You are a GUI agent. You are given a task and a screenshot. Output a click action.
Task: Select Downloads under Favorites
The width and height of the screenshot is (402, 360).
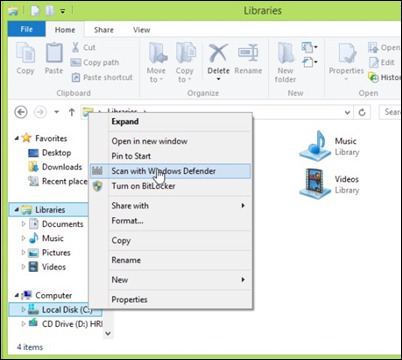[x=55, y=167]
